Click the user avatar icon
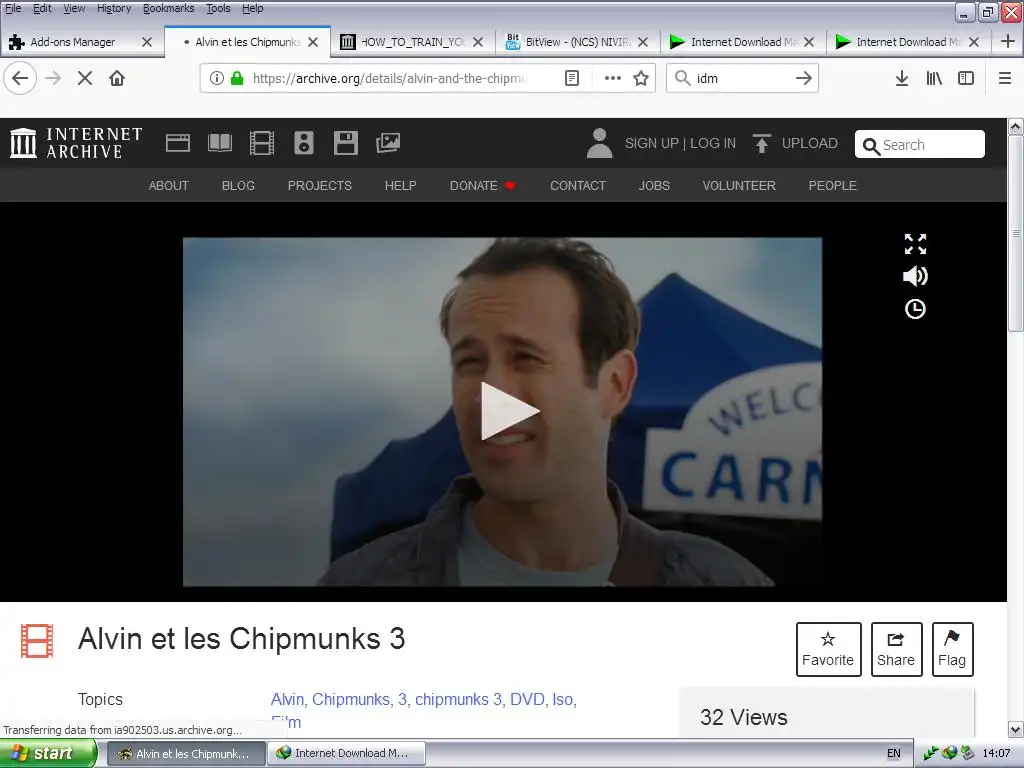The image size is (1024, 768). tap(600, 143)
